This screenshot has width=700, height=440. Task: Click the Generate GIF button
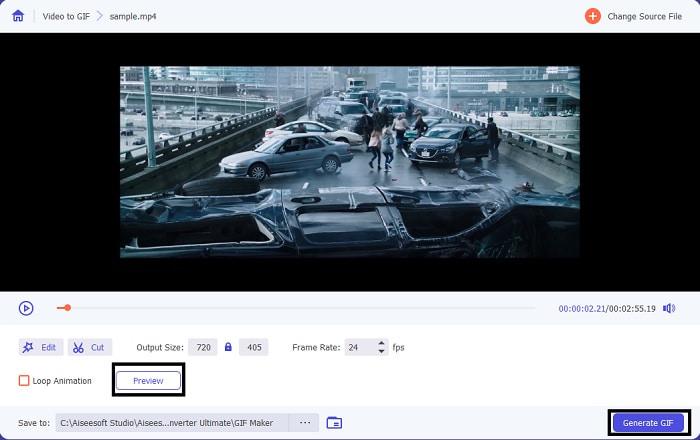tap(648, 423)
